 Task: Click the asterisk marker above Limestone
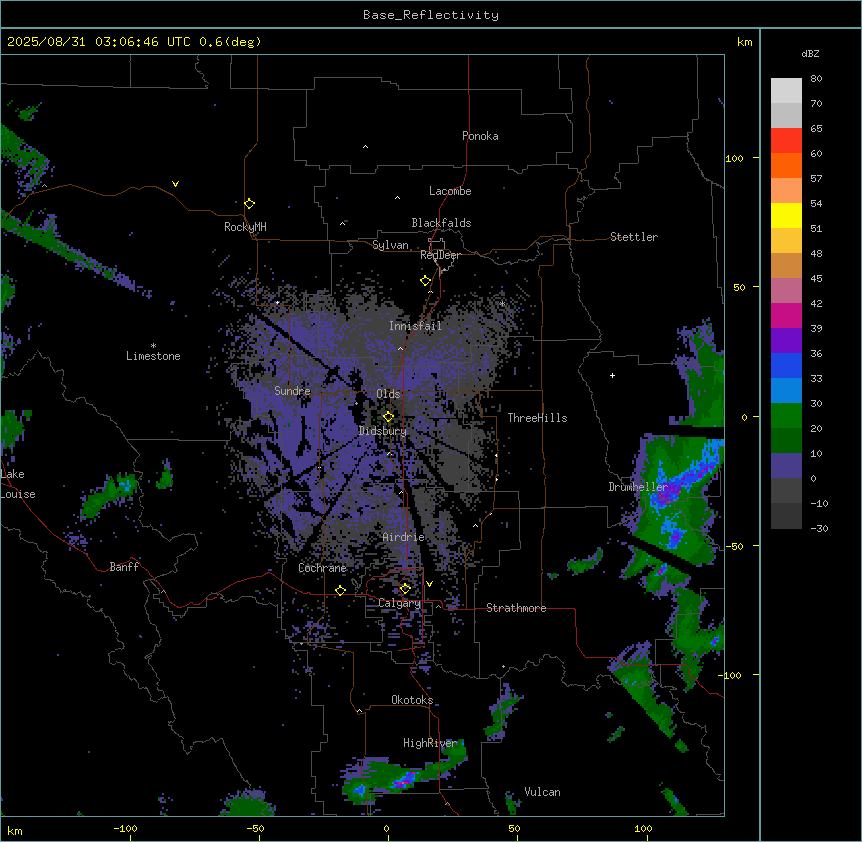coord(153,346)
